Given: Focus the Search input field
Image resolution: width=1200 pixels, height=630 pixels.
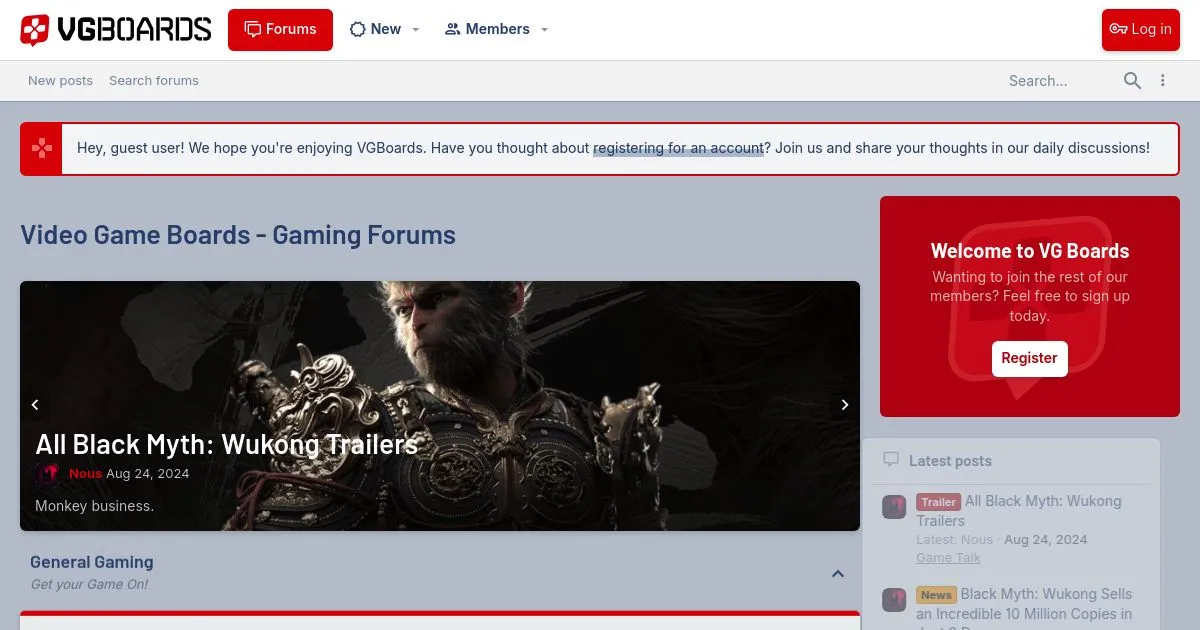Looking at the screenshot, I should tap(1058, 81).
